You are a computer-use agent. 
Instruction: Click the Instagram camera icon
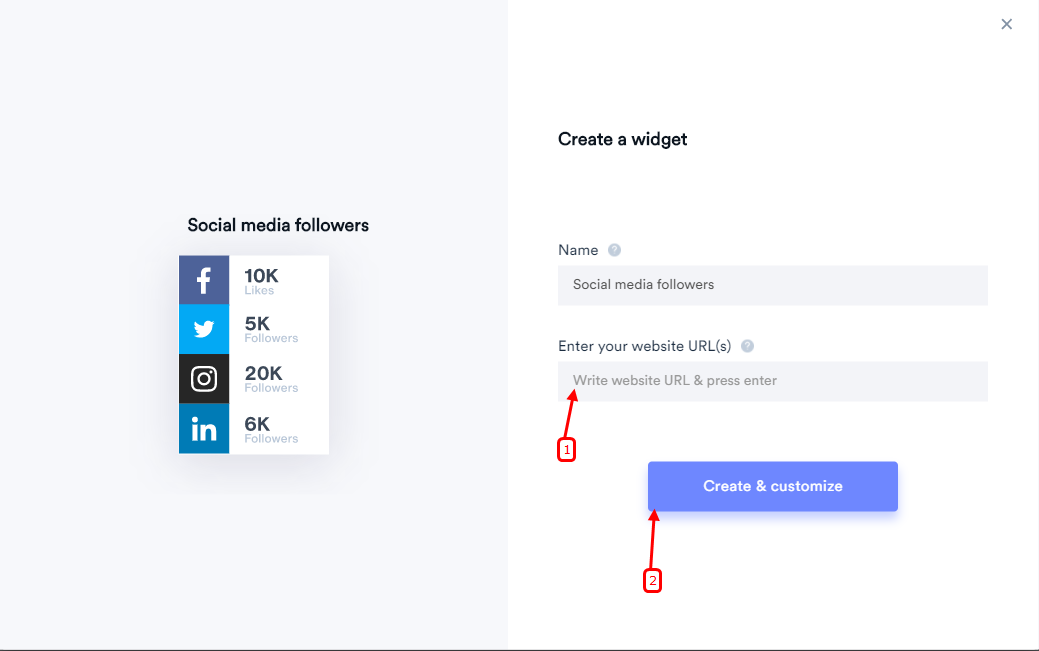[204, 379]
